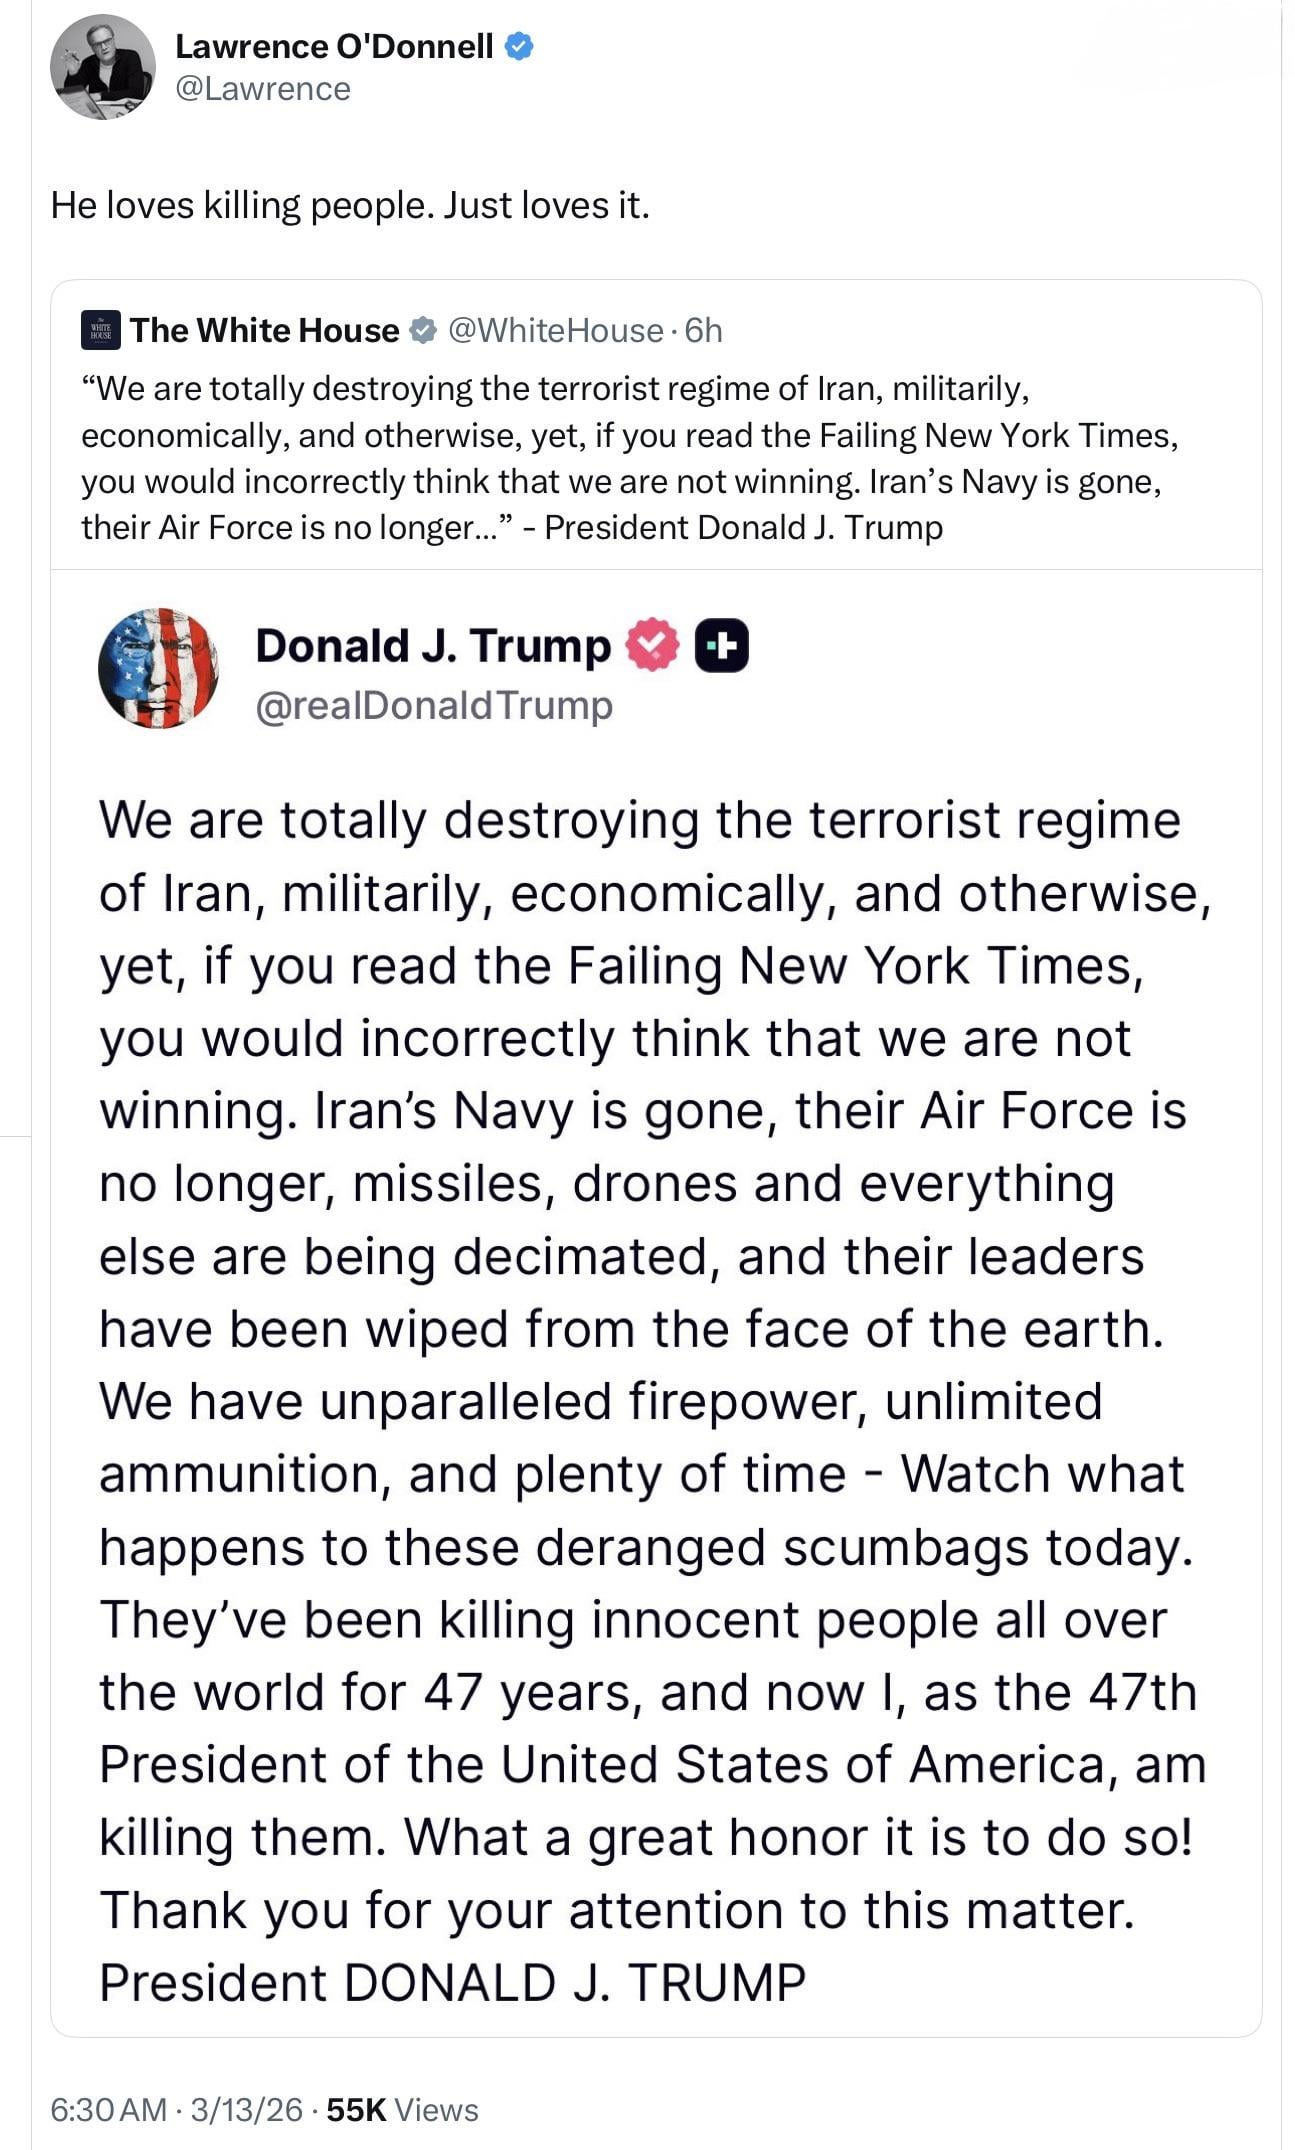This screenshot has height=2150, width=1295.
Task: Open the @WhiteHouse handle
Action: [556, 330]
